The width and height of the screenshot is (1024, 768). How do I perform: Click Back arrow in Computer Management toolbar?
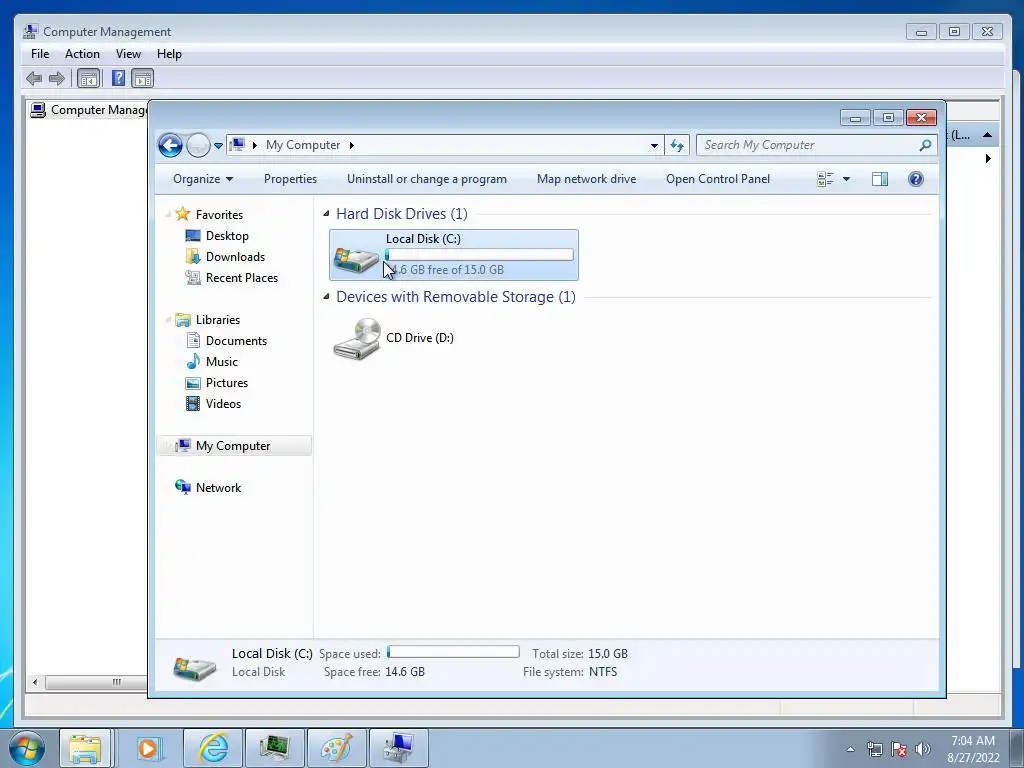34,78
